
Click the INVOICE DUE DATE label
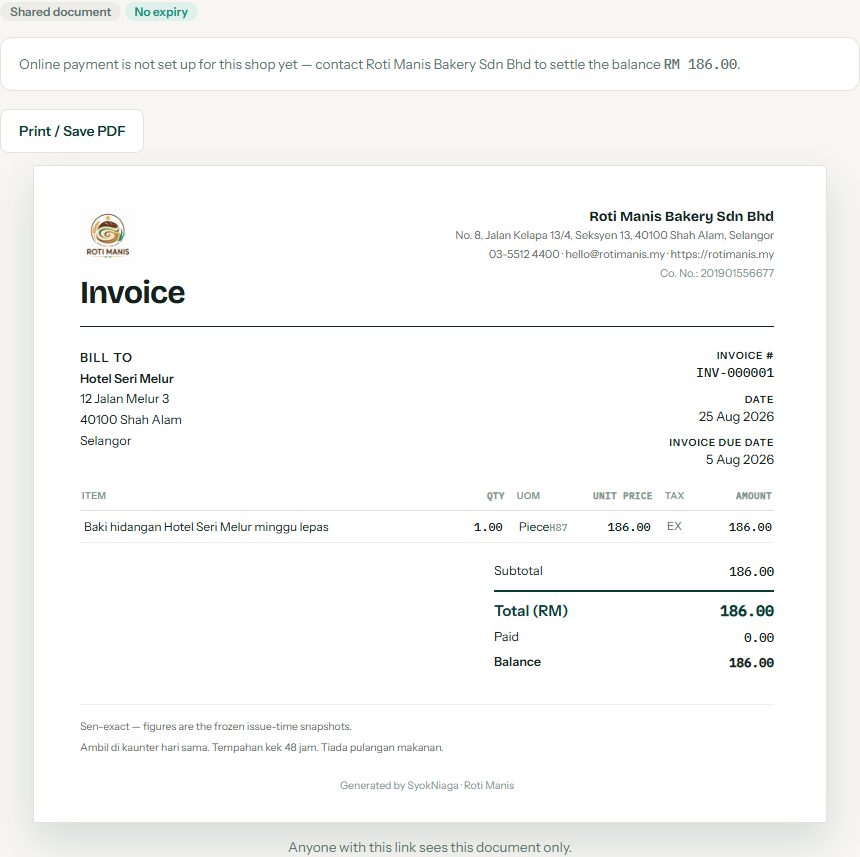pos(721,442)
